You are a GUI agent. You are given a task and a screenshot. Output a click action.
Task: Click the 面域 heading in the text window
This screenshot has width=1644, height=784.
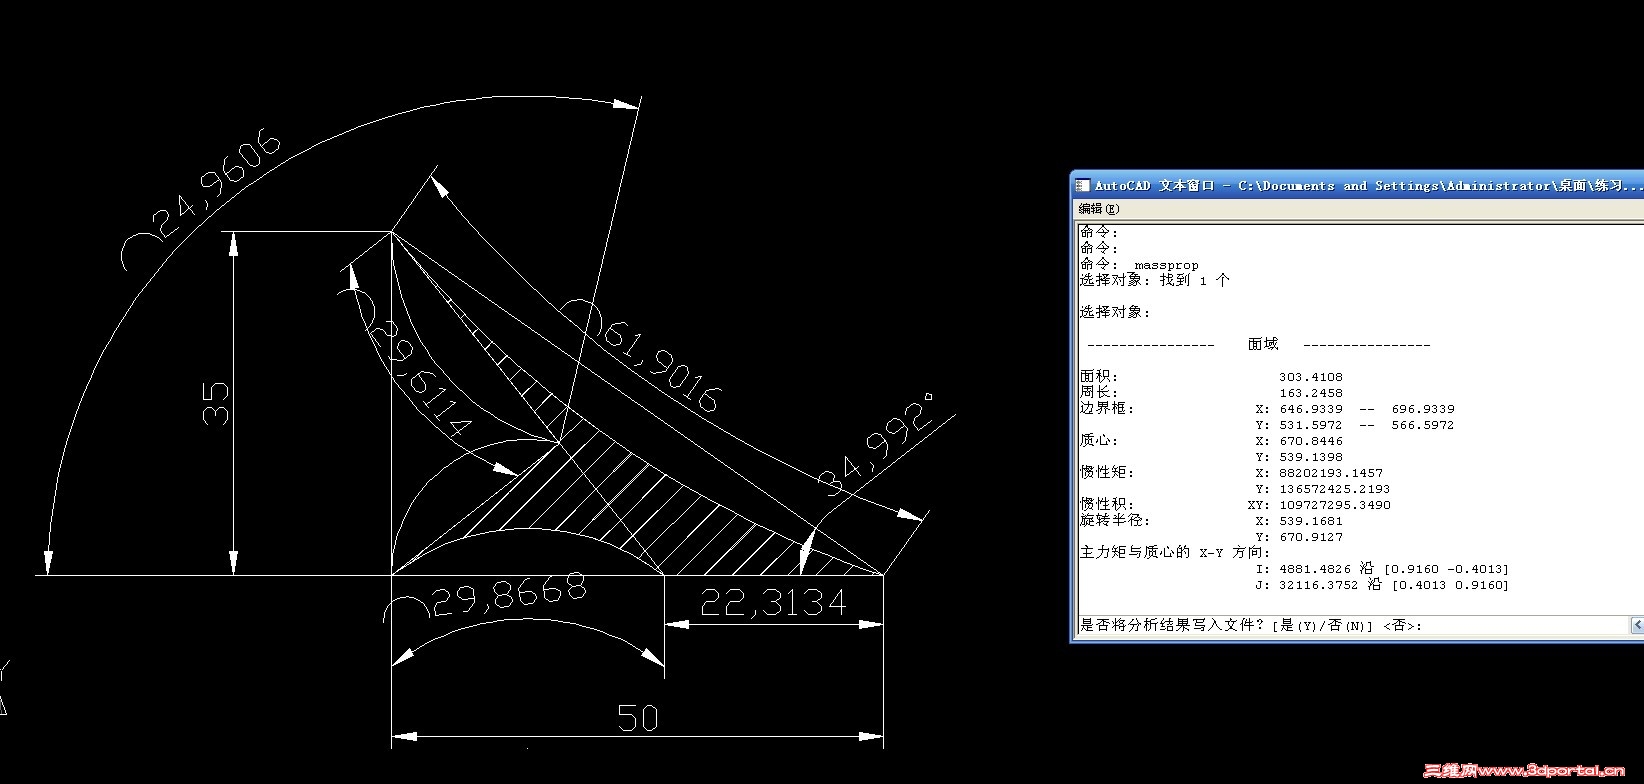pyautogui.click(x=1263, y=344)
